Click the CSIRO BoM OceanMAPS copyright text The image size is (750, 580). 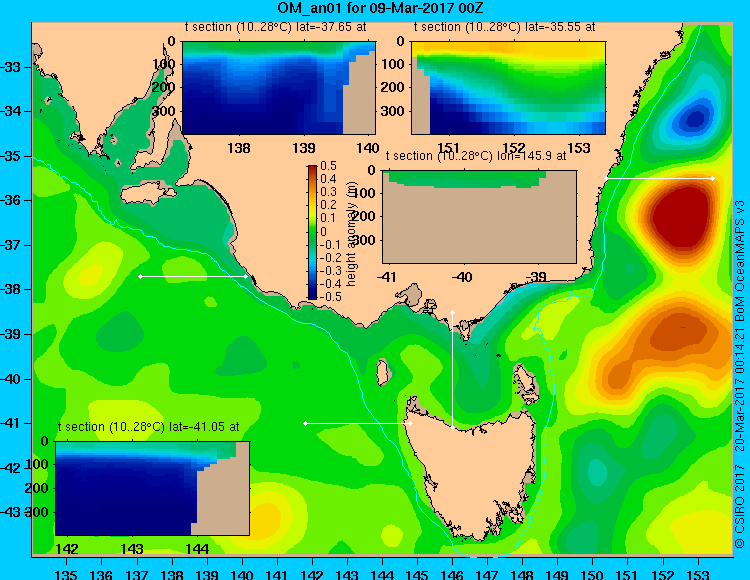click(x=740, y=373)
